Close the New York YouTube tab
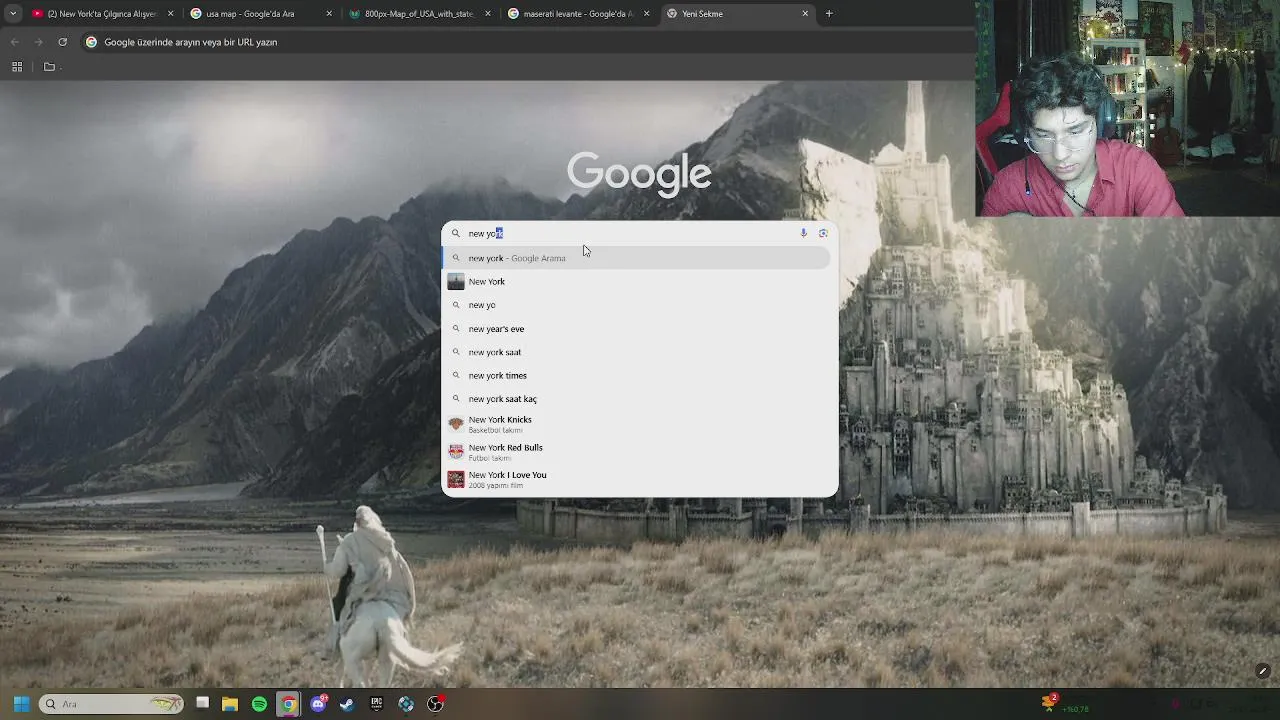This screenshot has height=720, width=1280. click(x=170, y=14)
